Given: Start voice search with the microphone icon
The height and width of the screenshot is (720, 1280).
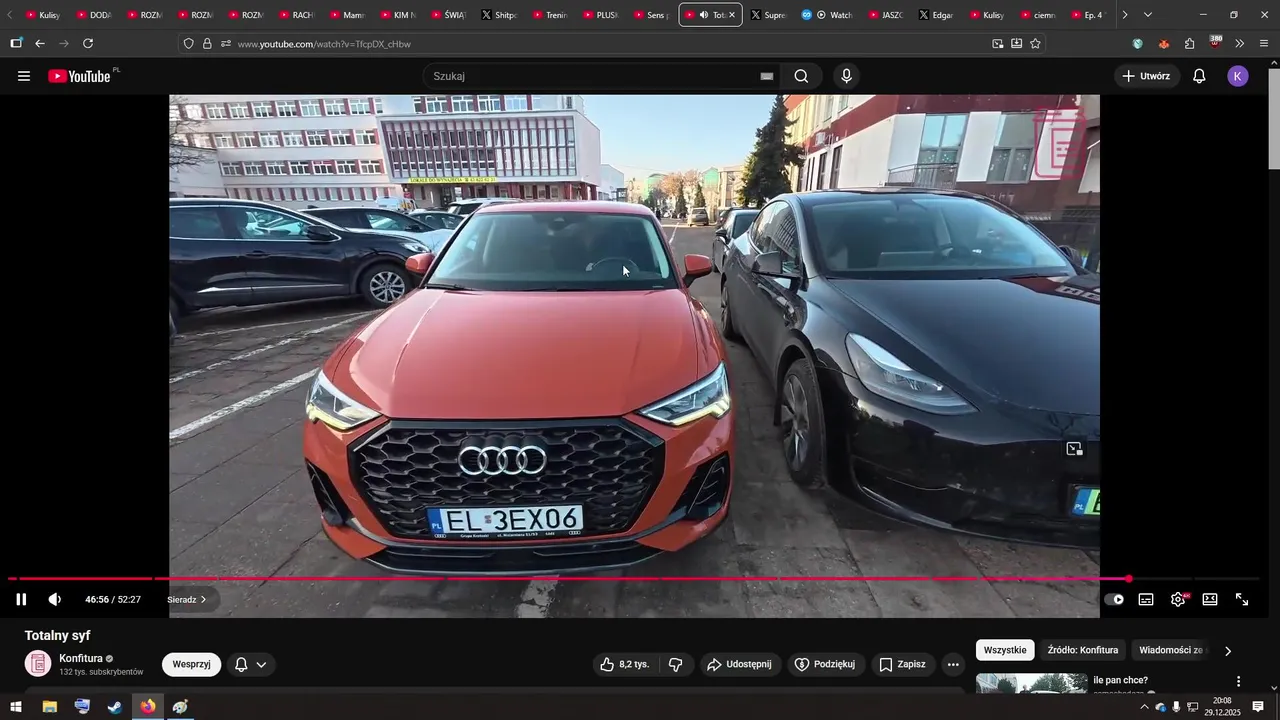Looking at the screenshot, I should click(x=847, y=76).
